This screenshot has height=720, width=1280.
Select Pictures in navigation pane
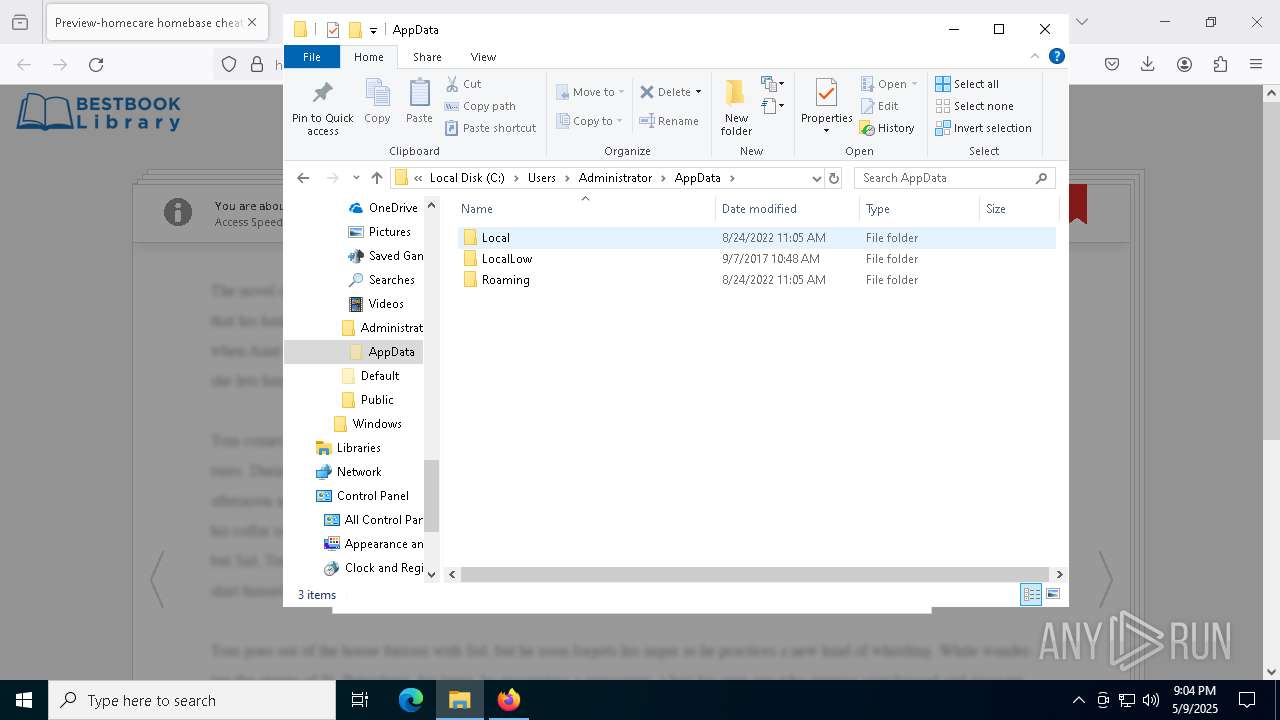tap(380, 232)
